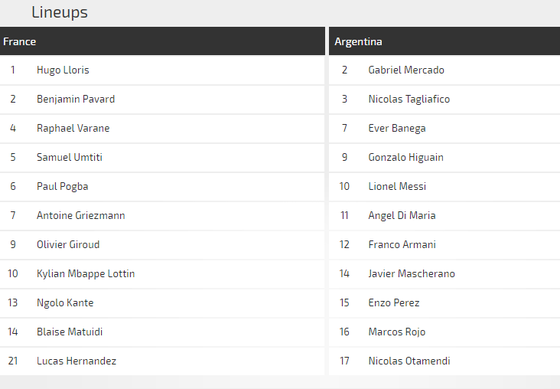Click Samuel Umtiti in the list
Viewport: 560px width, 389px height.
(69, 158)
